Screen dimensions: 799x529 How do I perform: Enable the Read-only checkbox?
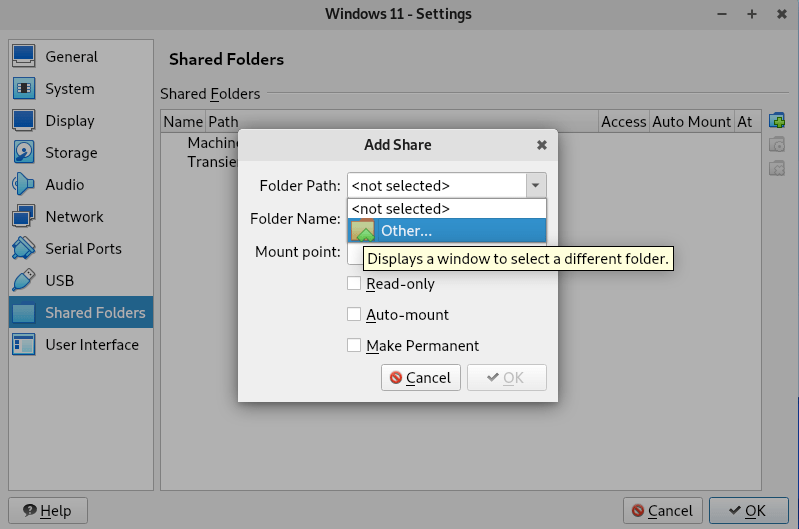point(354,283)
